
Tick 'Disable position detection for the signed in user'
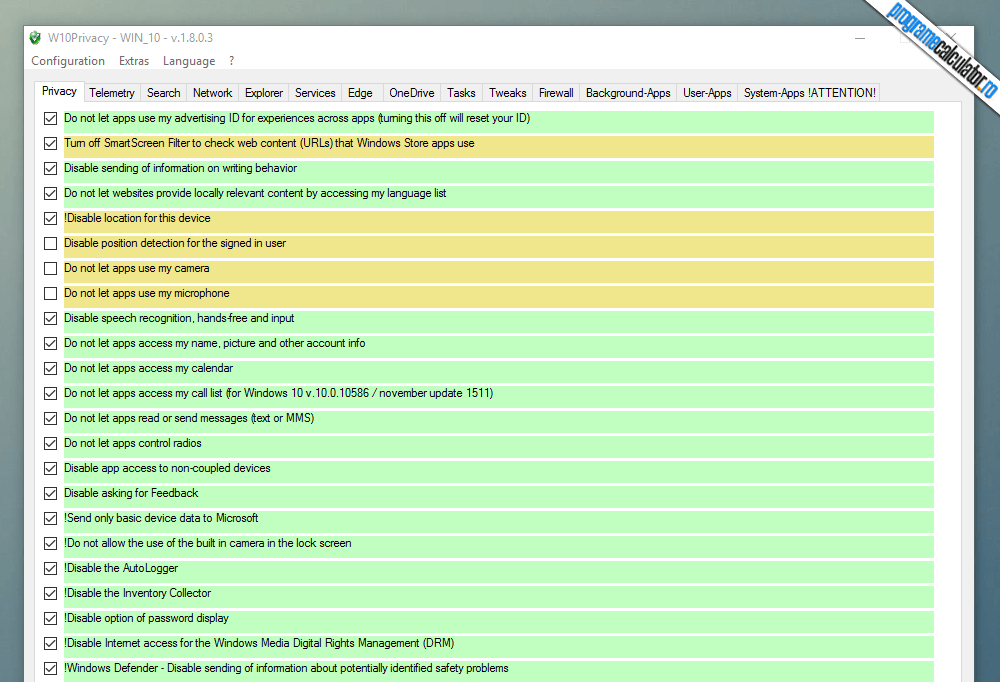pyautogui.click(x=51, y=244)
